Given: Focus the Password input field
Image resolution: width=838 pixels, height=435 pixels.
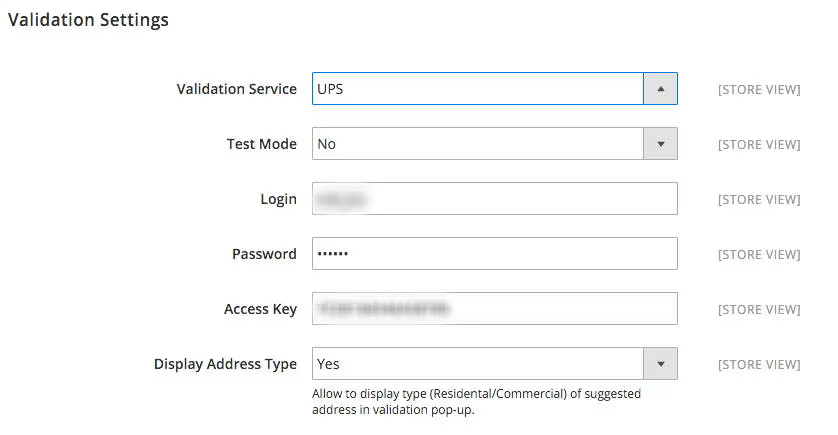Looking at the screenshot, I should coord(494,254).
